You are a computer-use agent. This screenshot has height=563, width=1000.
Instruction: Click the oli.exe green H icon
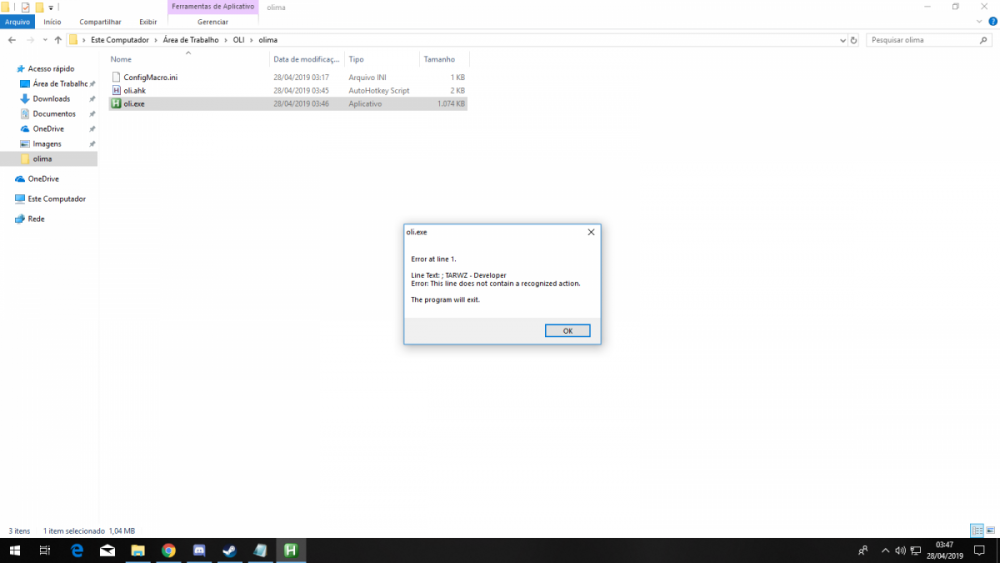(x=116, y=103)
